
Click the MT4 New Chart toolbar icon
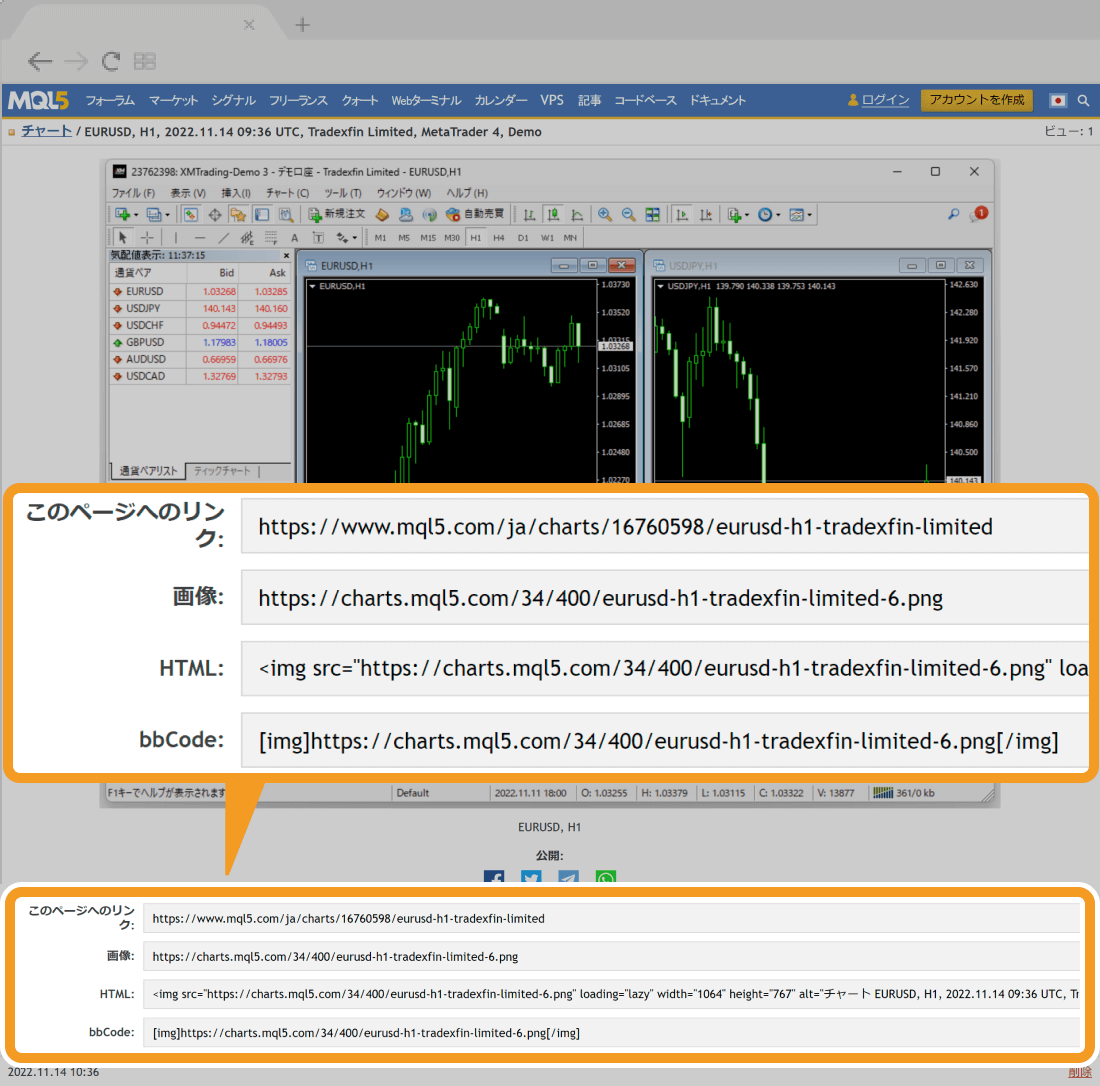tap(123, 215)
